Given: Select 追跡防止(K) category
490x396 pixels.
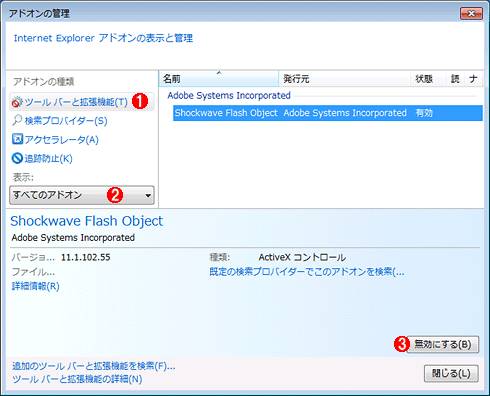Looking at the screenshot, I should coord(48,159).
